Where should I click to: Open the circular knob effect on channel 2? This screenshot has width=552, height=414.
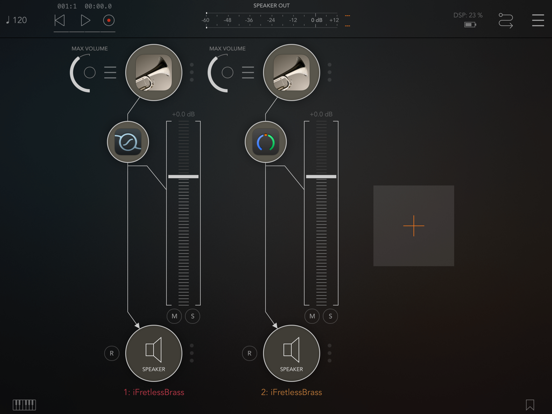pyautogui.click(x=265, y=142)
